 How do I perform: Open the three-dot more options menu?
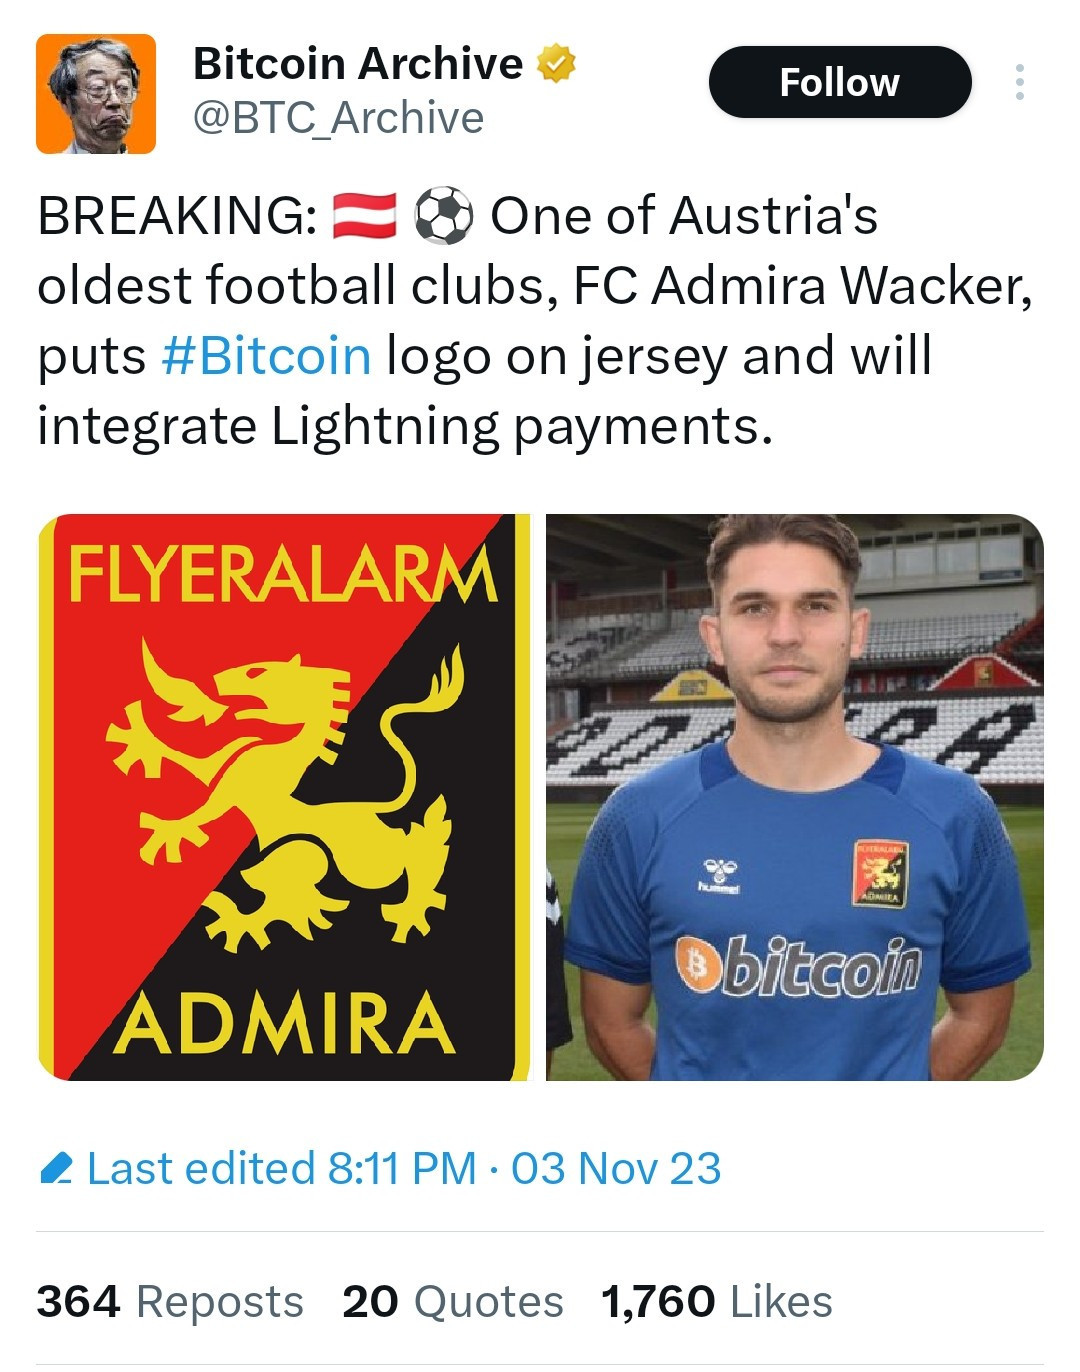1019,82
